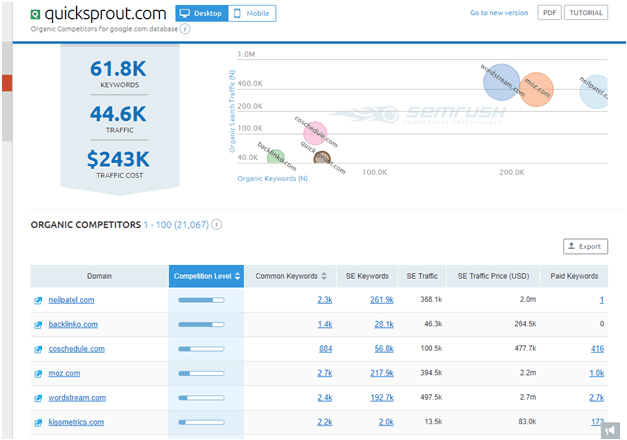The width and height of the screenshot is (627, 440).
Task: Click the 61.8K Keywords statistic
Action: pos(119,74)
